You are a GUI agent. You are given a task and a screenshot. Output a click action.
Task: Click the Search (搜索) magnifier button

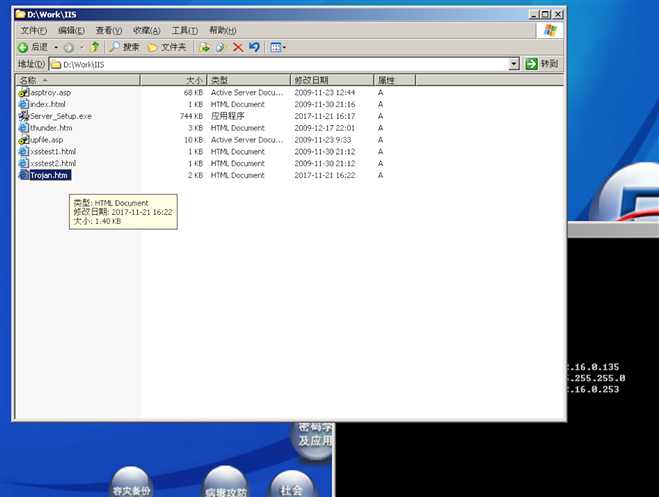point(124,47)
